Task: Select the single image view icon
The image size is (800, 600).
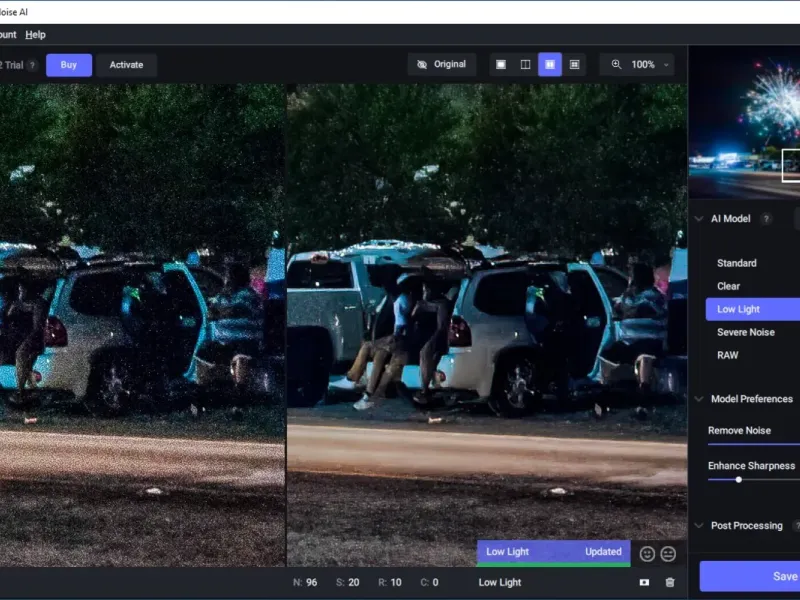Action: (501, 64)
